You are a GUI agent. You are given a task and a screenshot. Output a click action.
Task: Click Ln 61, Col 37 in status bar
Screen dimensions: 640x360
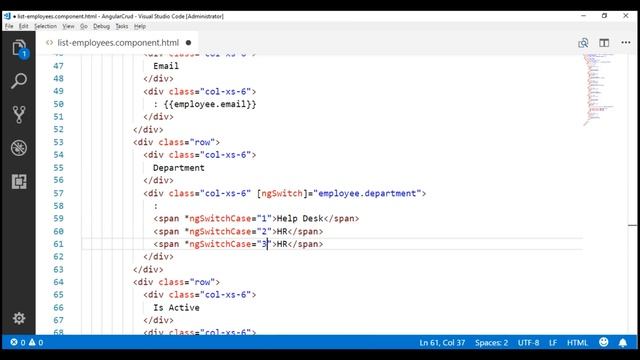(442, 342)
